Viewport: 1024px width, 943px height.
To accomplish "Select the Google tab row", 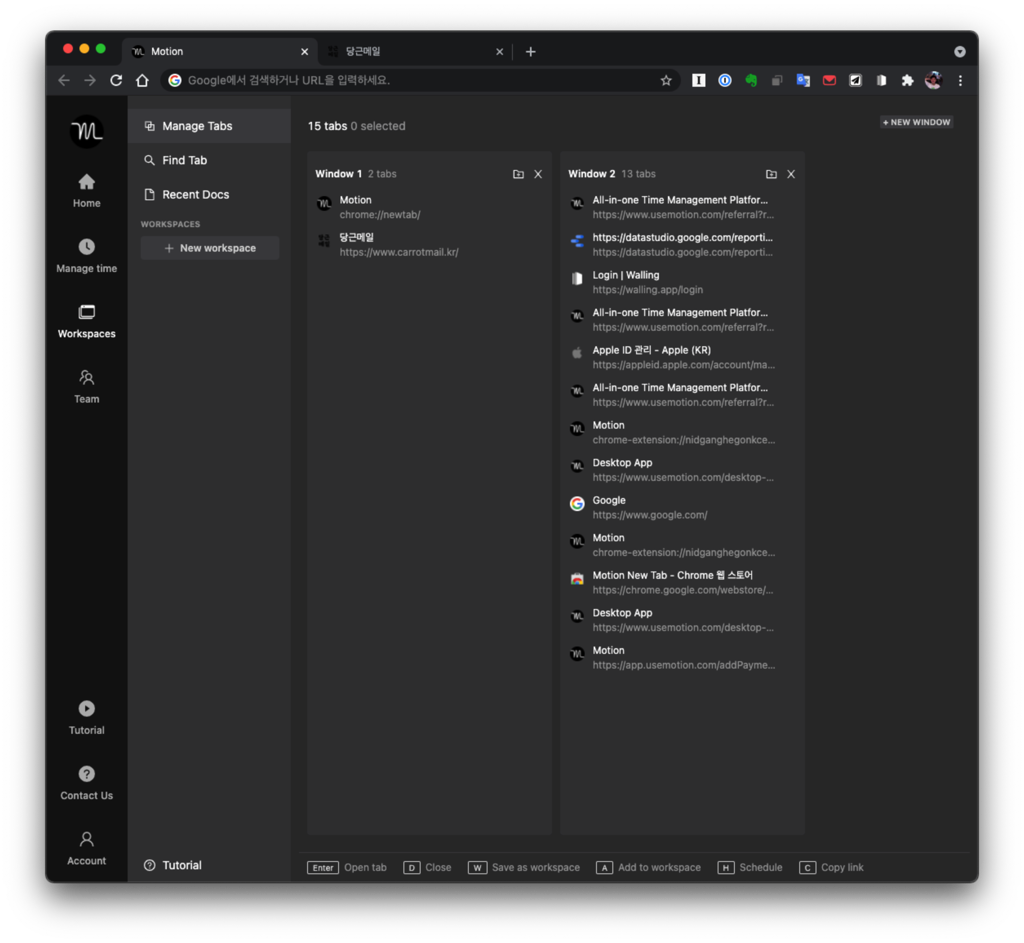I will click(682, 507).
